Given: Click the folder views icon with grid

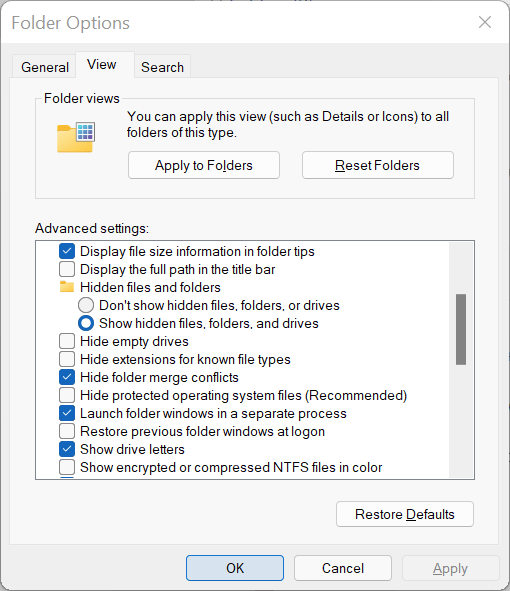Looking at the screenshot, I should 76,137.
